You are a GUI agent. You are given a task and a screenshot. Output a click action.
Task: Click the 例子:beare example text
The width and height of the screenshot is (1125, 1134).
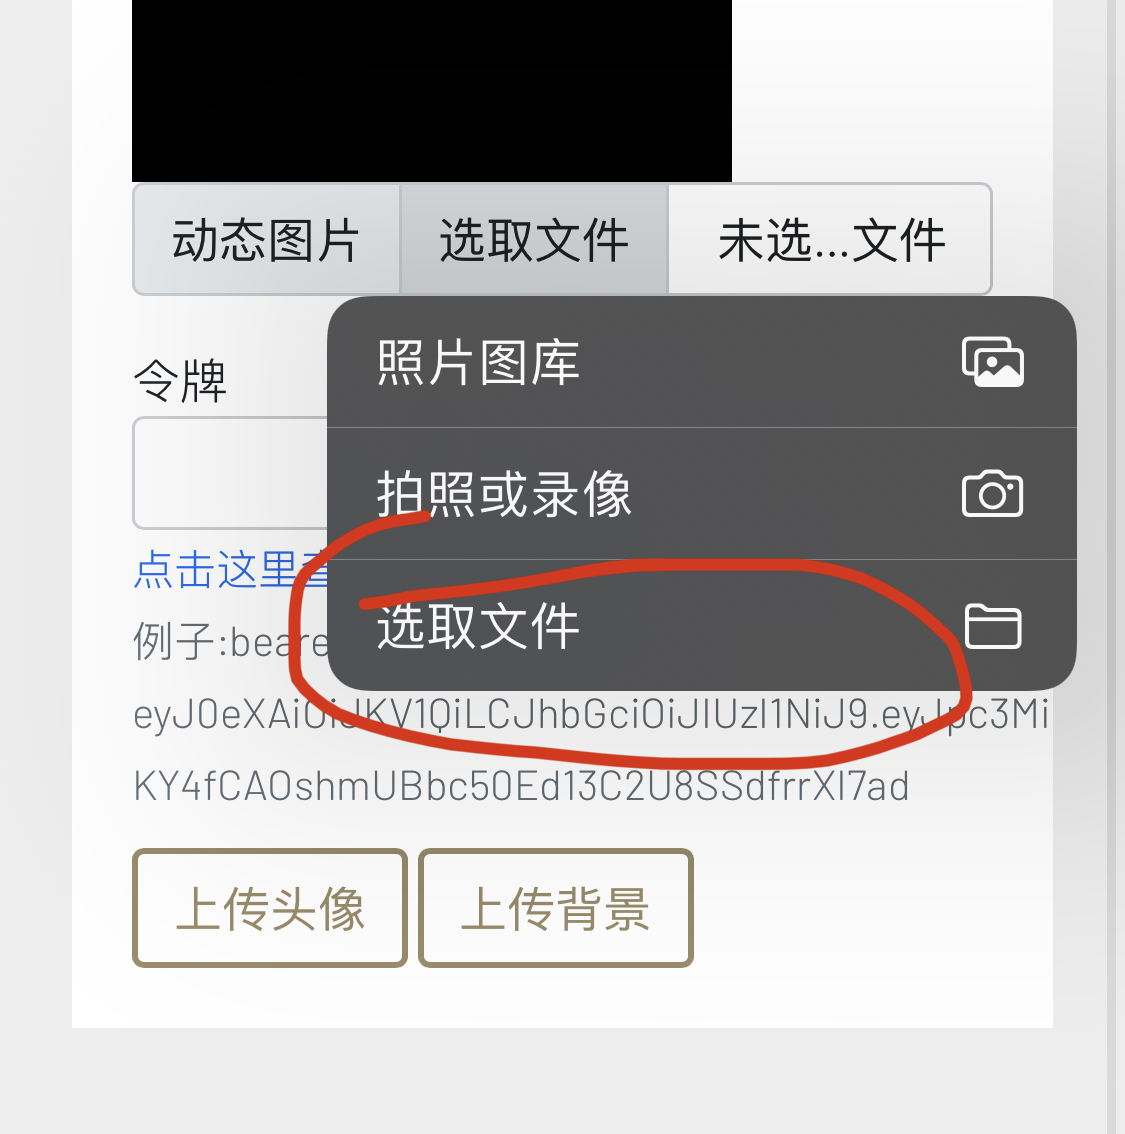click(x=231, y=641)
